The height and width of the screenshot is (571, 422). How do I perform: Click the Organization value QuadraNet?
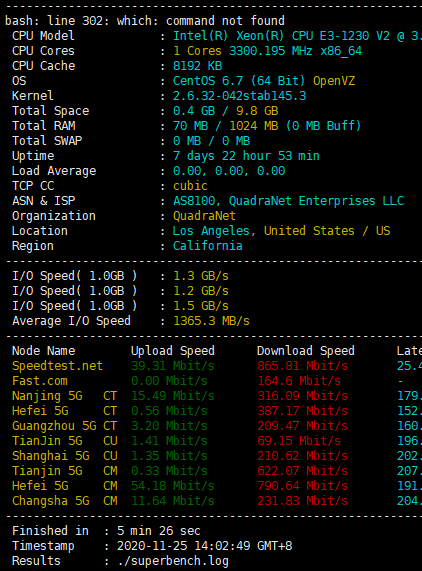pyautogui.click(x=204, y=216)
